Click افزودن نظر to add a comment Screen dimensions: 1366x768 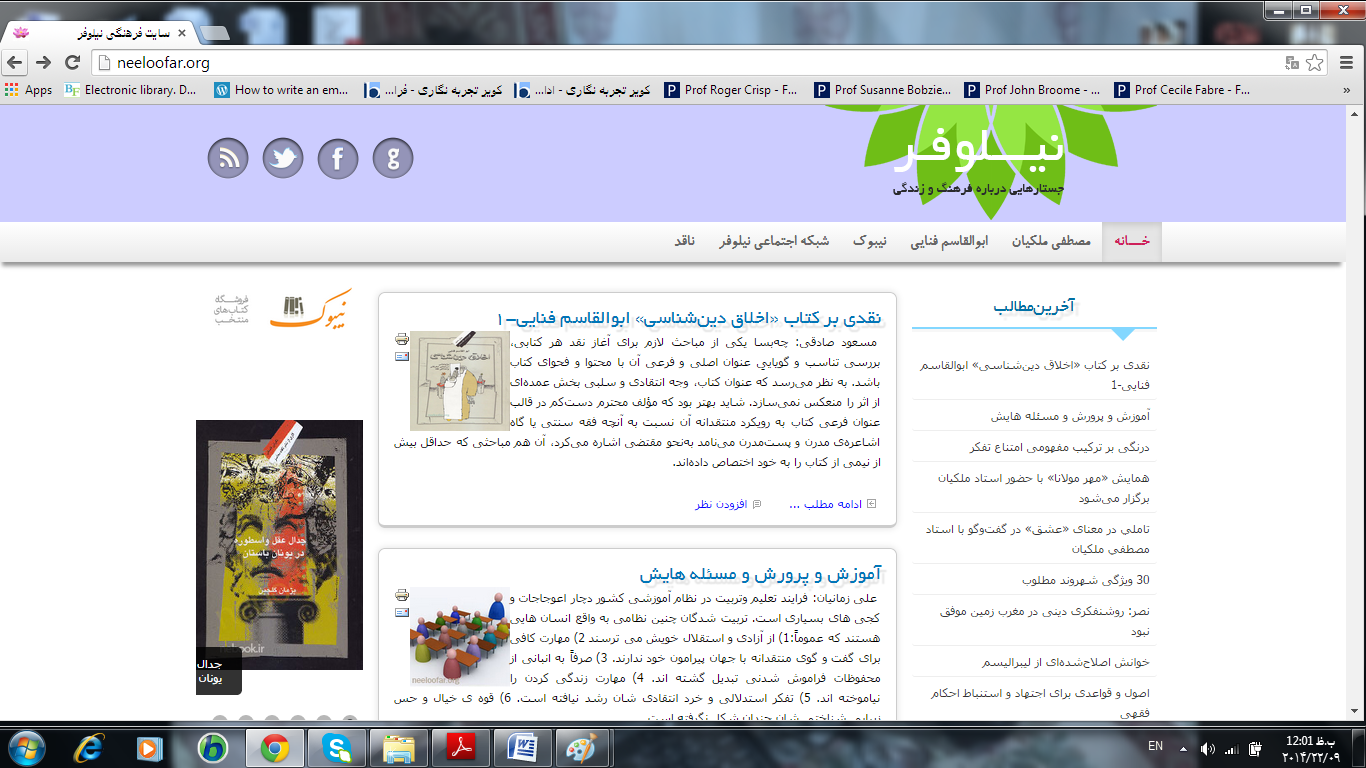coord(721,504)
